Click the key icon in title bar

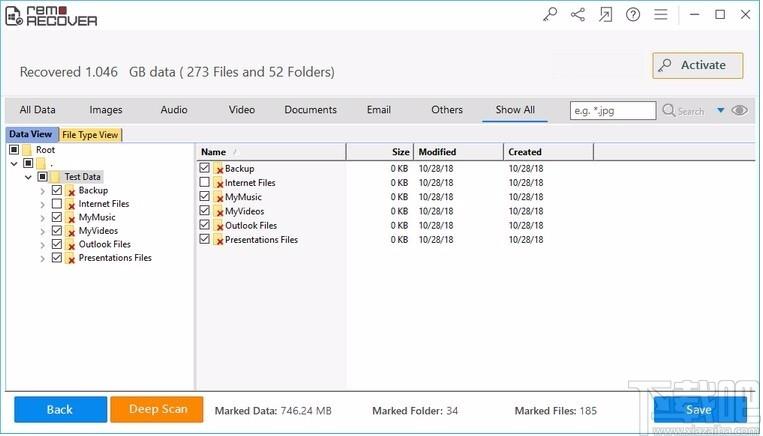(x=551, y=15)
